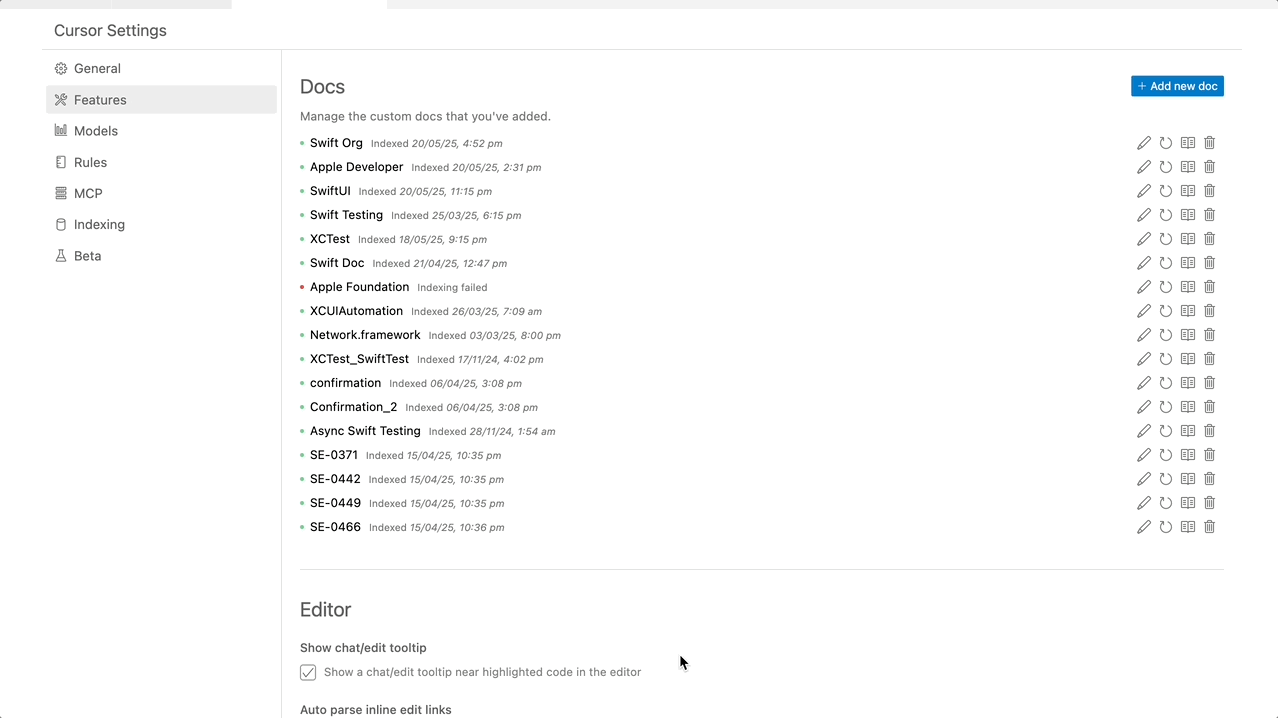Show pages for SE-0466 doc

point(1188,527)
